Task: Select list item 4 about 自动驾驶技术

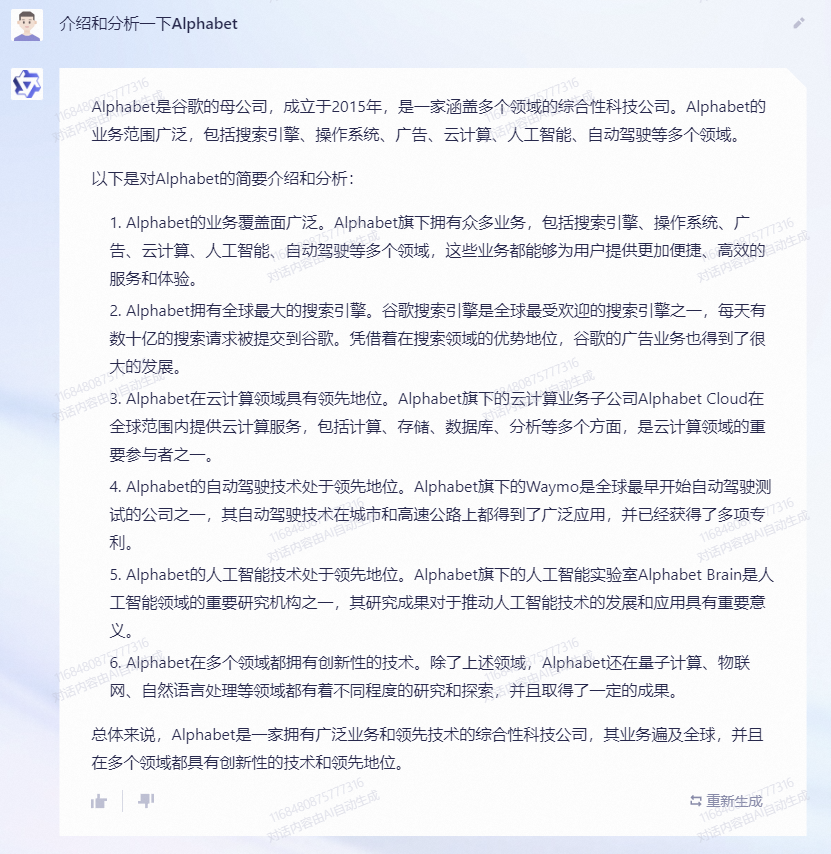Action: pyautogui.click(x=440, y=515)
